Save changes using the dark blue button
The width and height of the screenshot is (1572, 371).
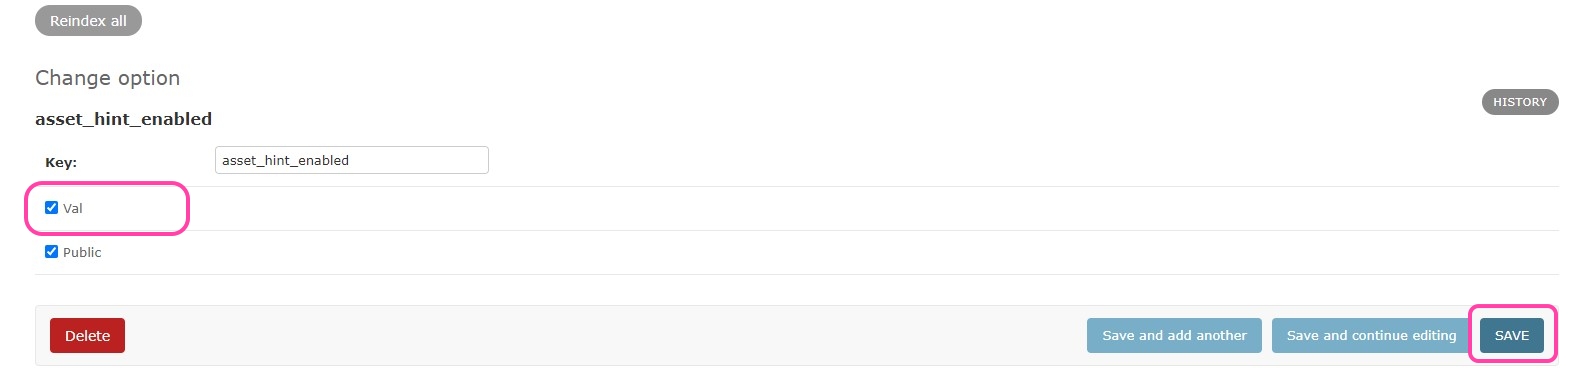point(1512,336)
